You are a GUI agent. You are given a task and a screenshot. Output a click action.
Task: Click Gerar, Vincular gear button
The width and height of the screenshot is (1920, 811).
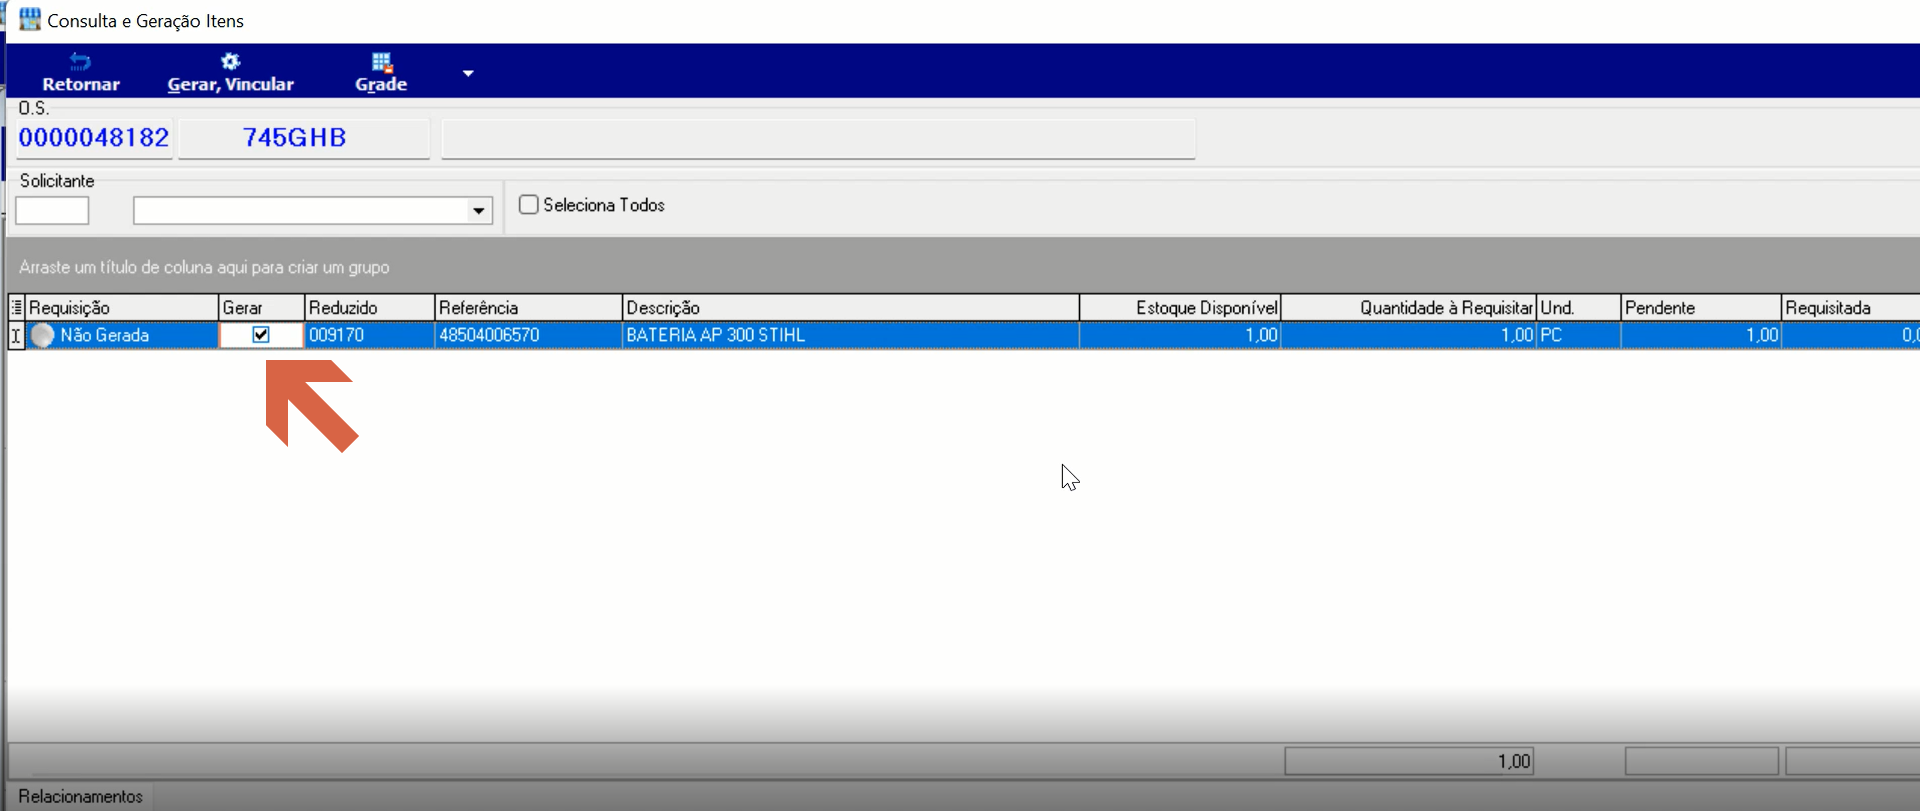point(230,72)
